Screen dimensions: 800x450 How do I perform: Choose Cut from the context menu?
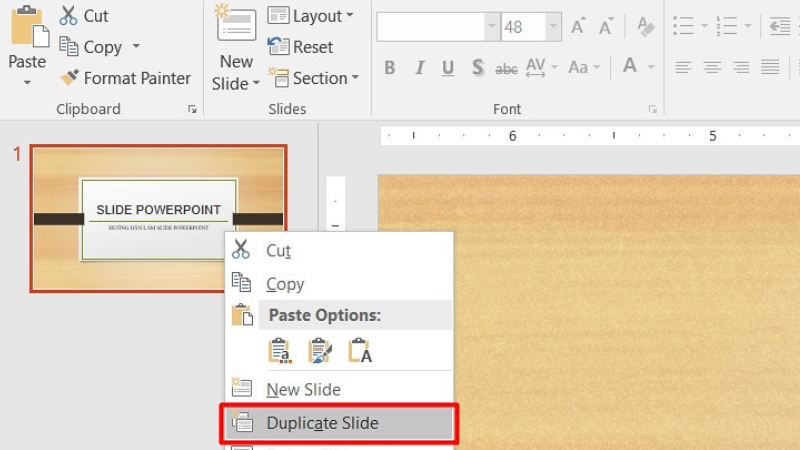(339, 251)
